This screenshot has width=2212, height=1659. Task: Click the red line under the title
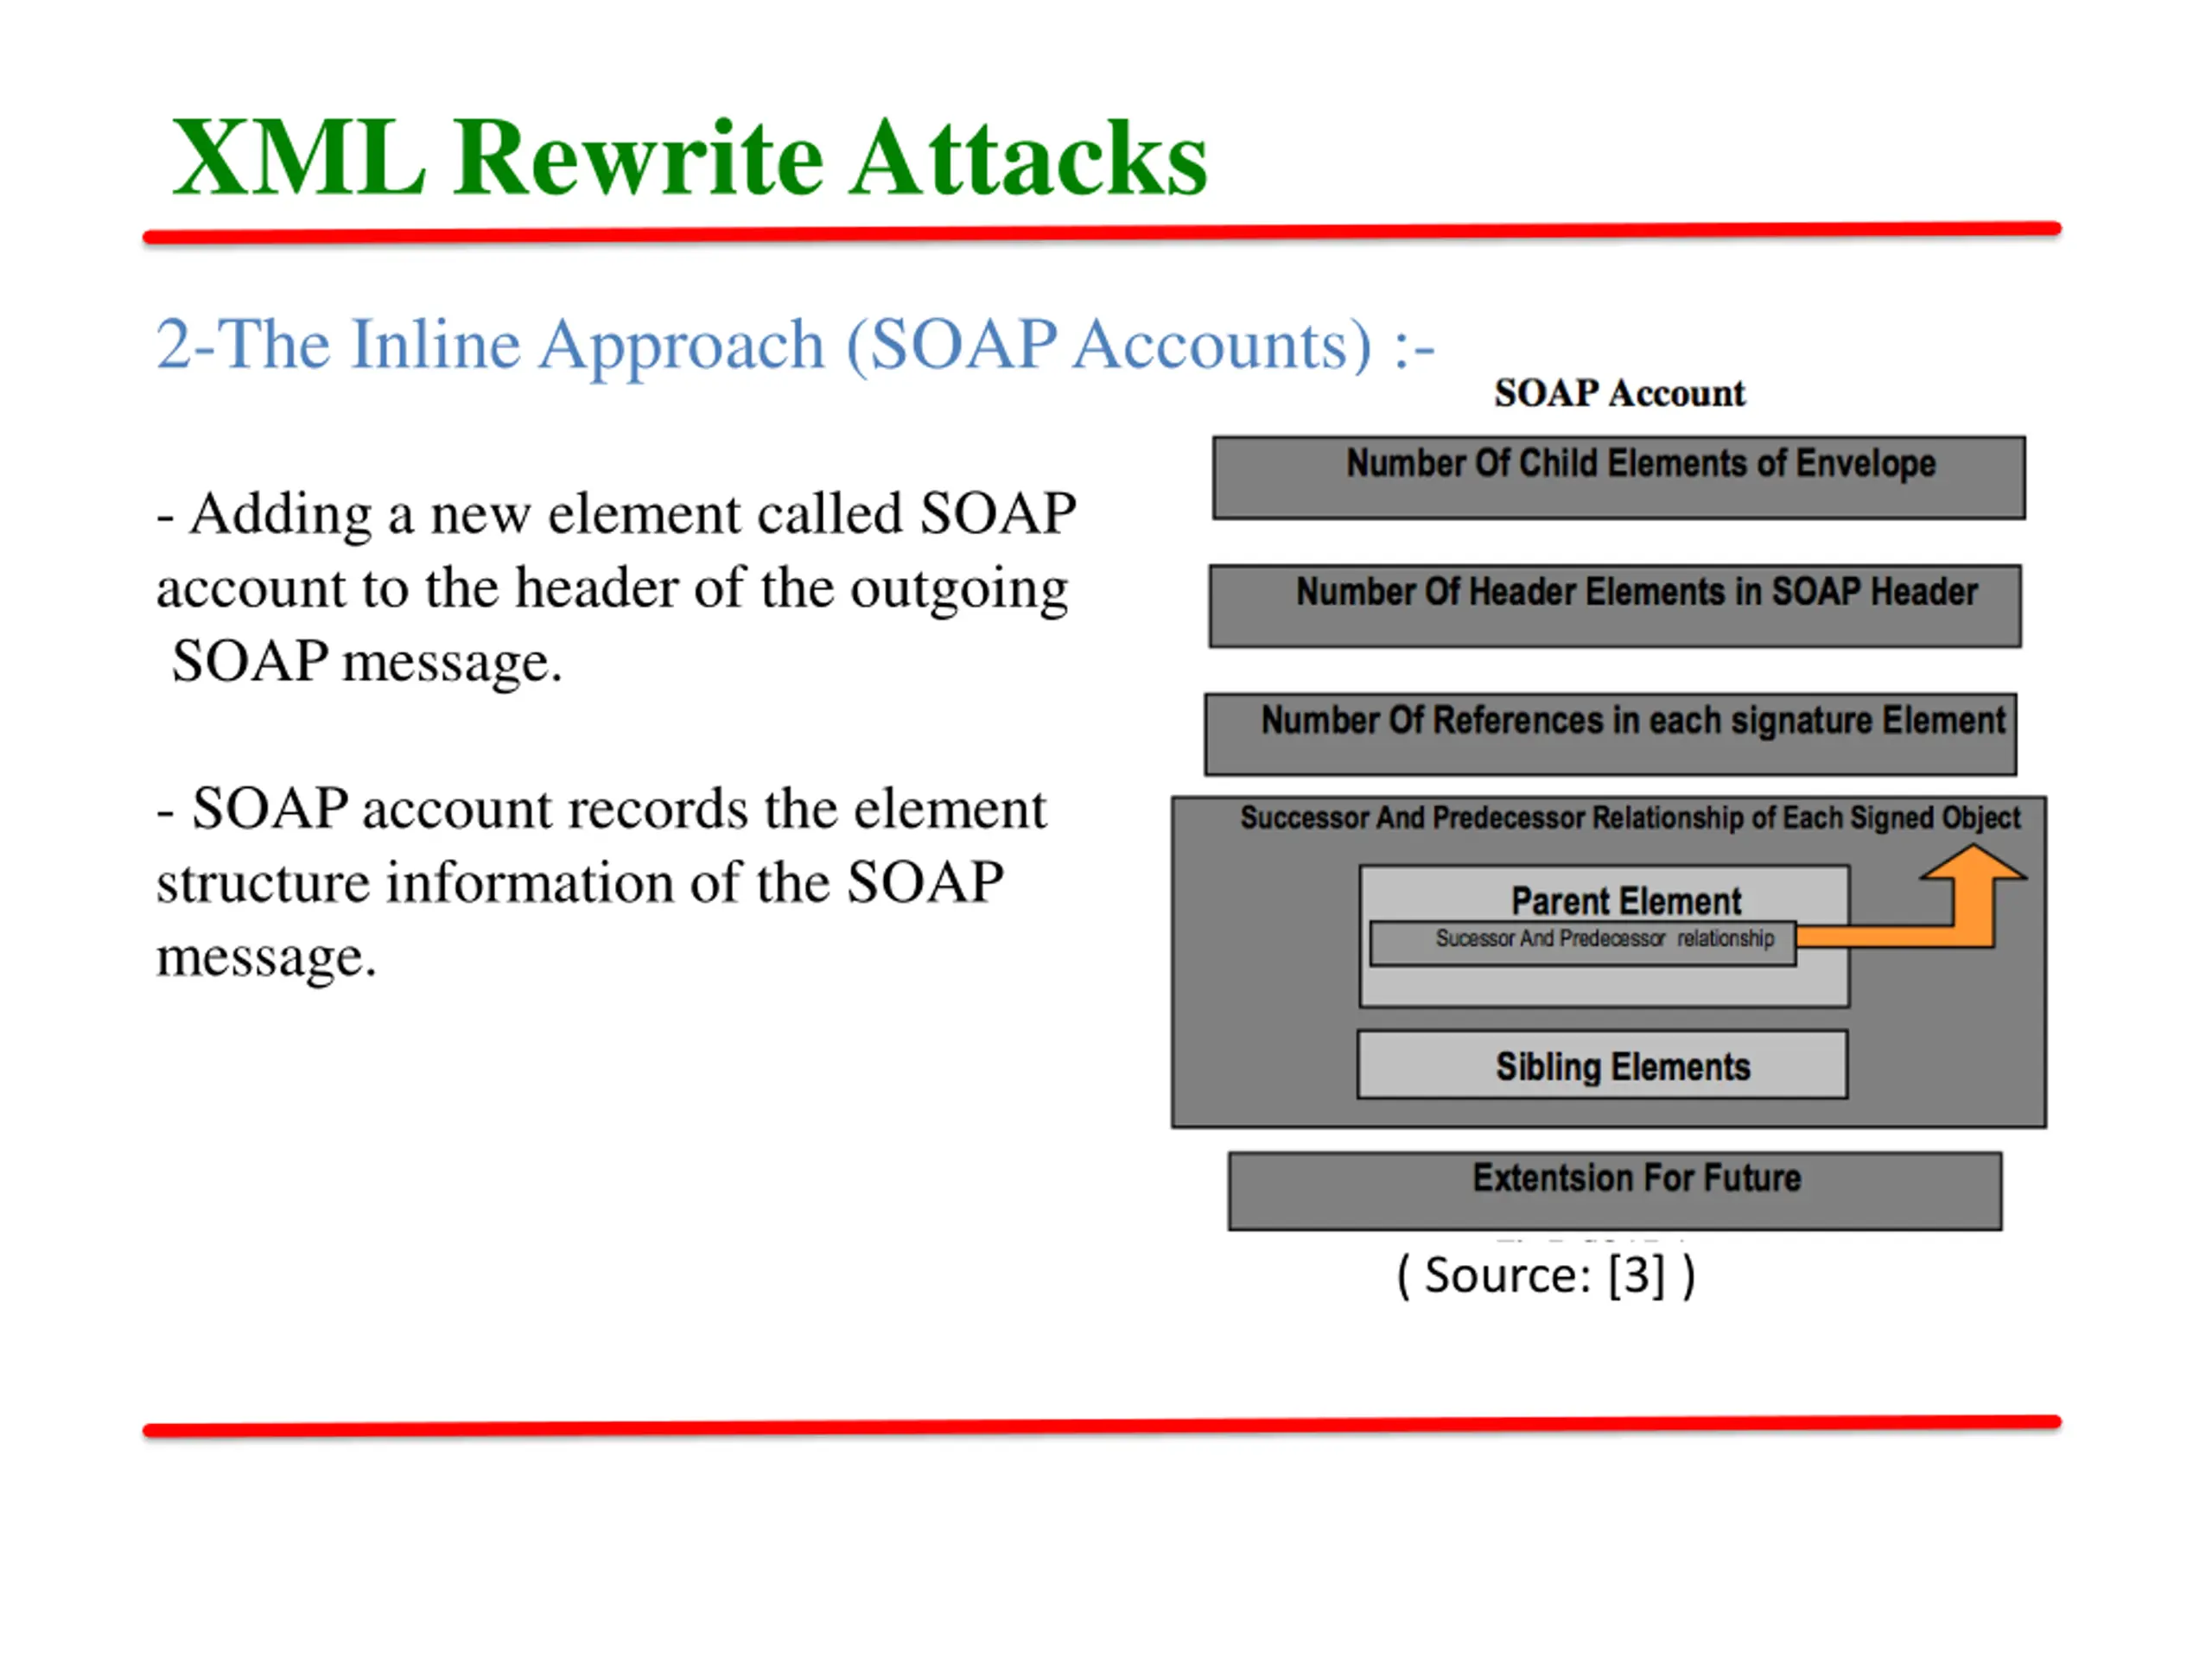(x=1100, y=233)
